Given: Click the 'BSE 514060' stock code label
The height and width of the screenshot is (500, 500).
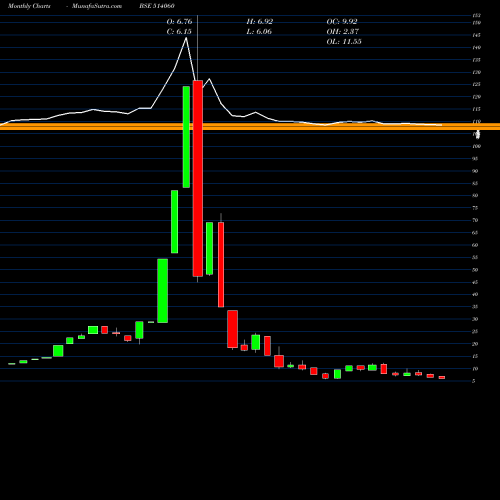Looking at the screenshot, I should click(157, 6).
